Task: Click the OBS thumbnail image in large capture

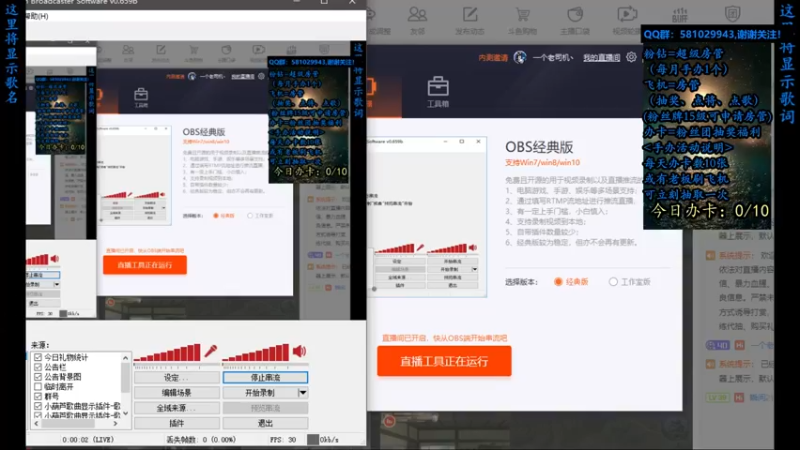Action: (427, 217)
